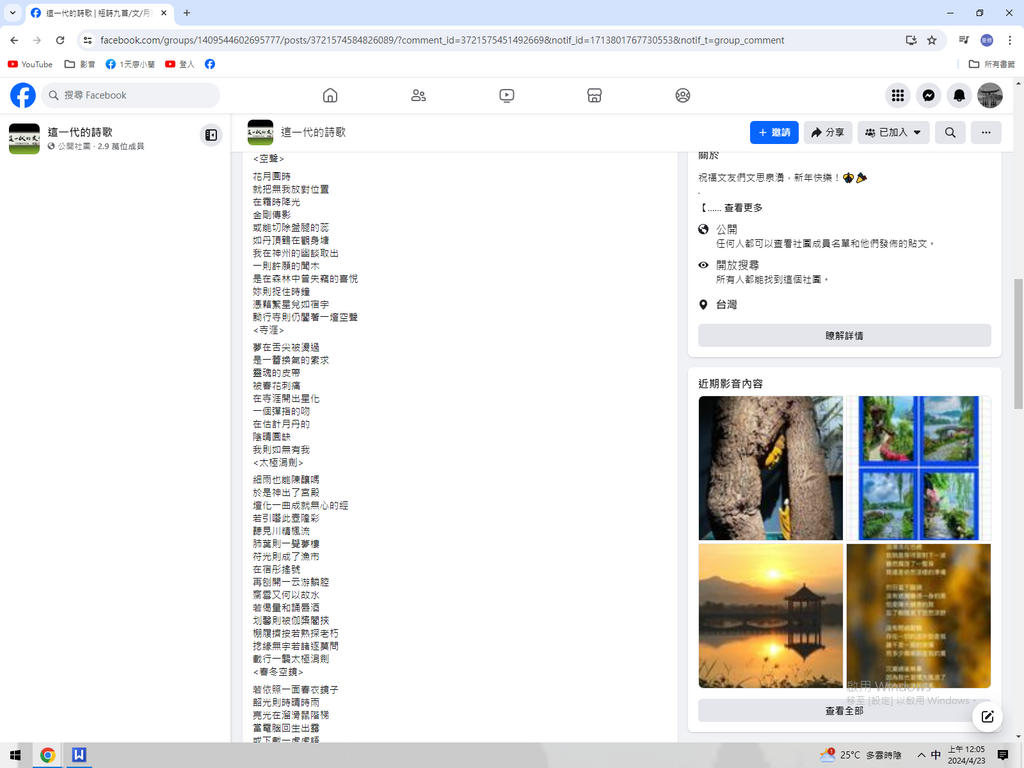Expand 查看更多 in the about section
The height and width of the screenshot is (768, 1024).
tap(743, 208)
